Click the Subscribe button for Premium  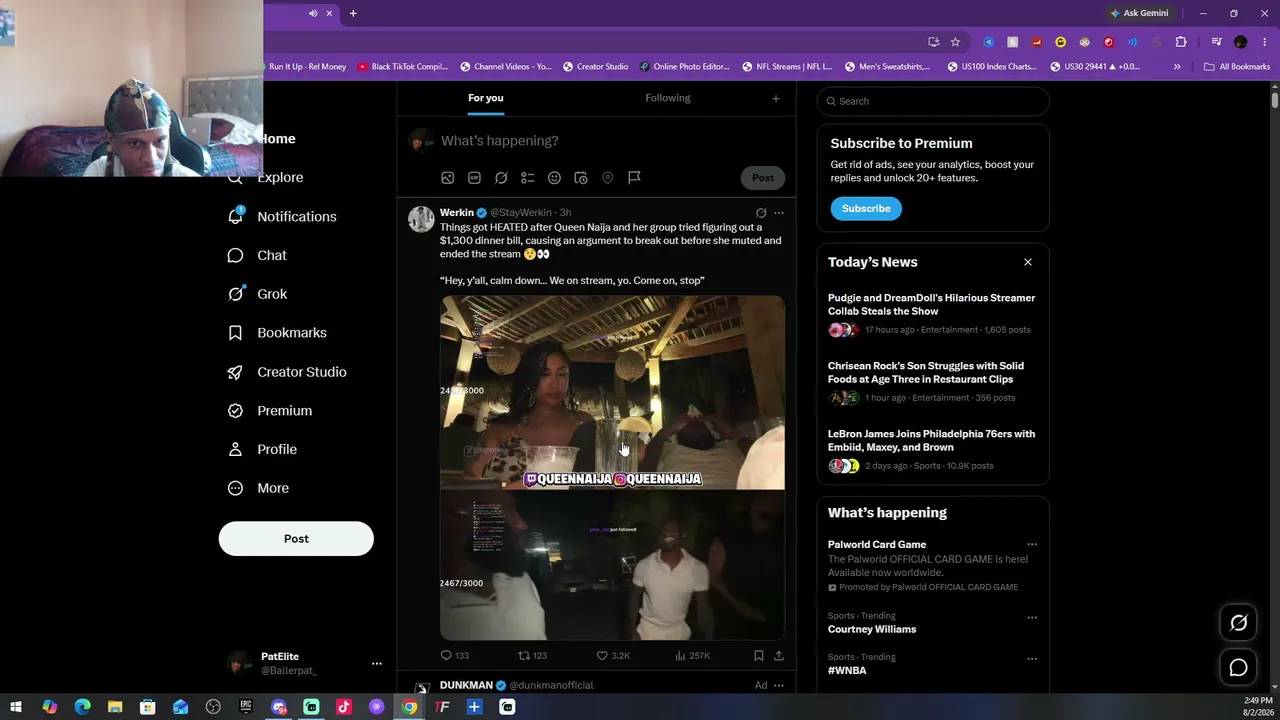(x=866, y=208)
